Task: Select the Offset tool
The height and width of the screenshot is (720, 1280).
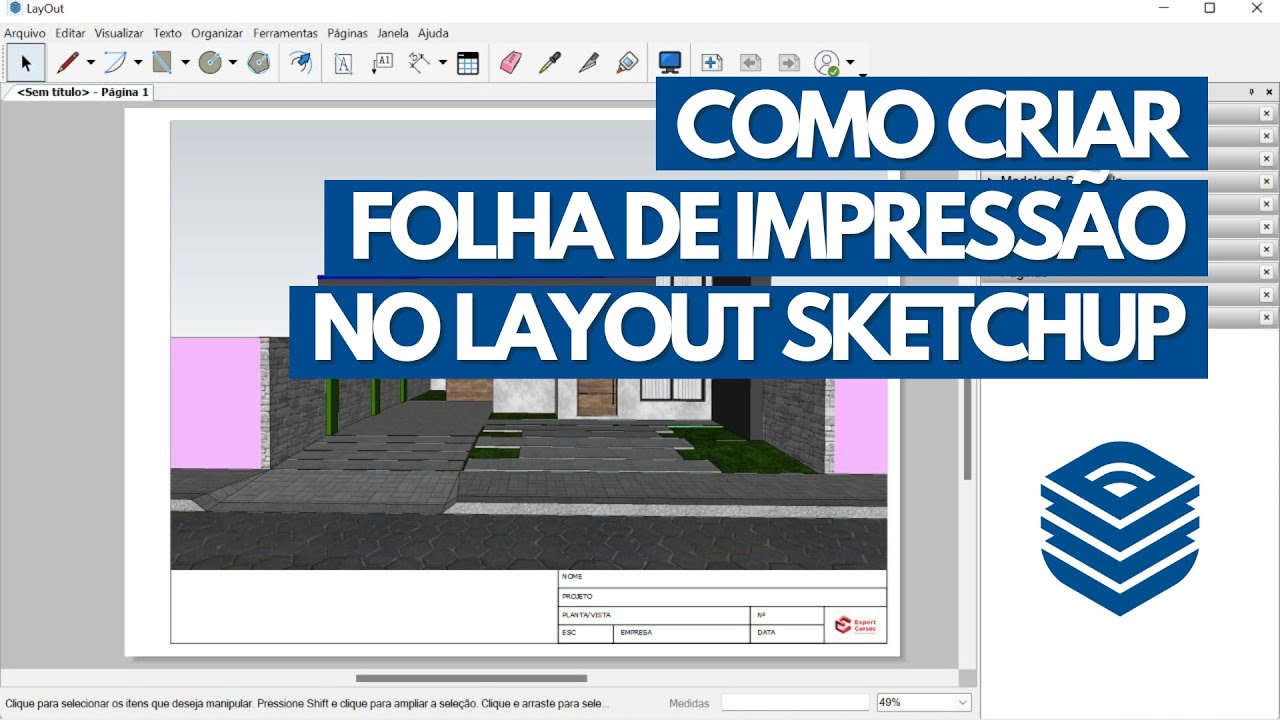Action: click(300, 63)
